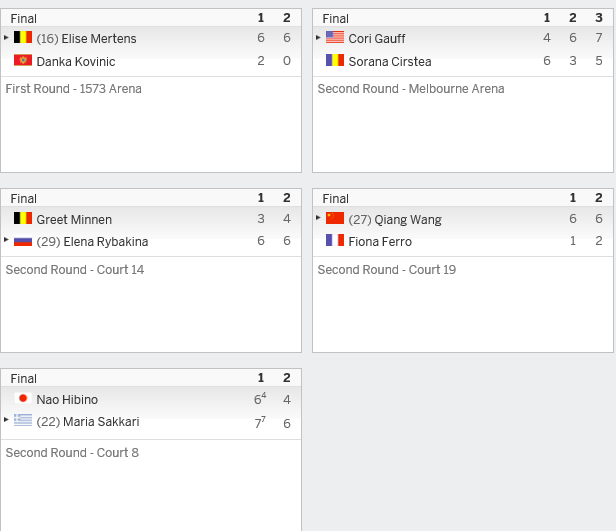
Task: Click the tiebreak first-set score for Sakkari
Action: point(260,423)
